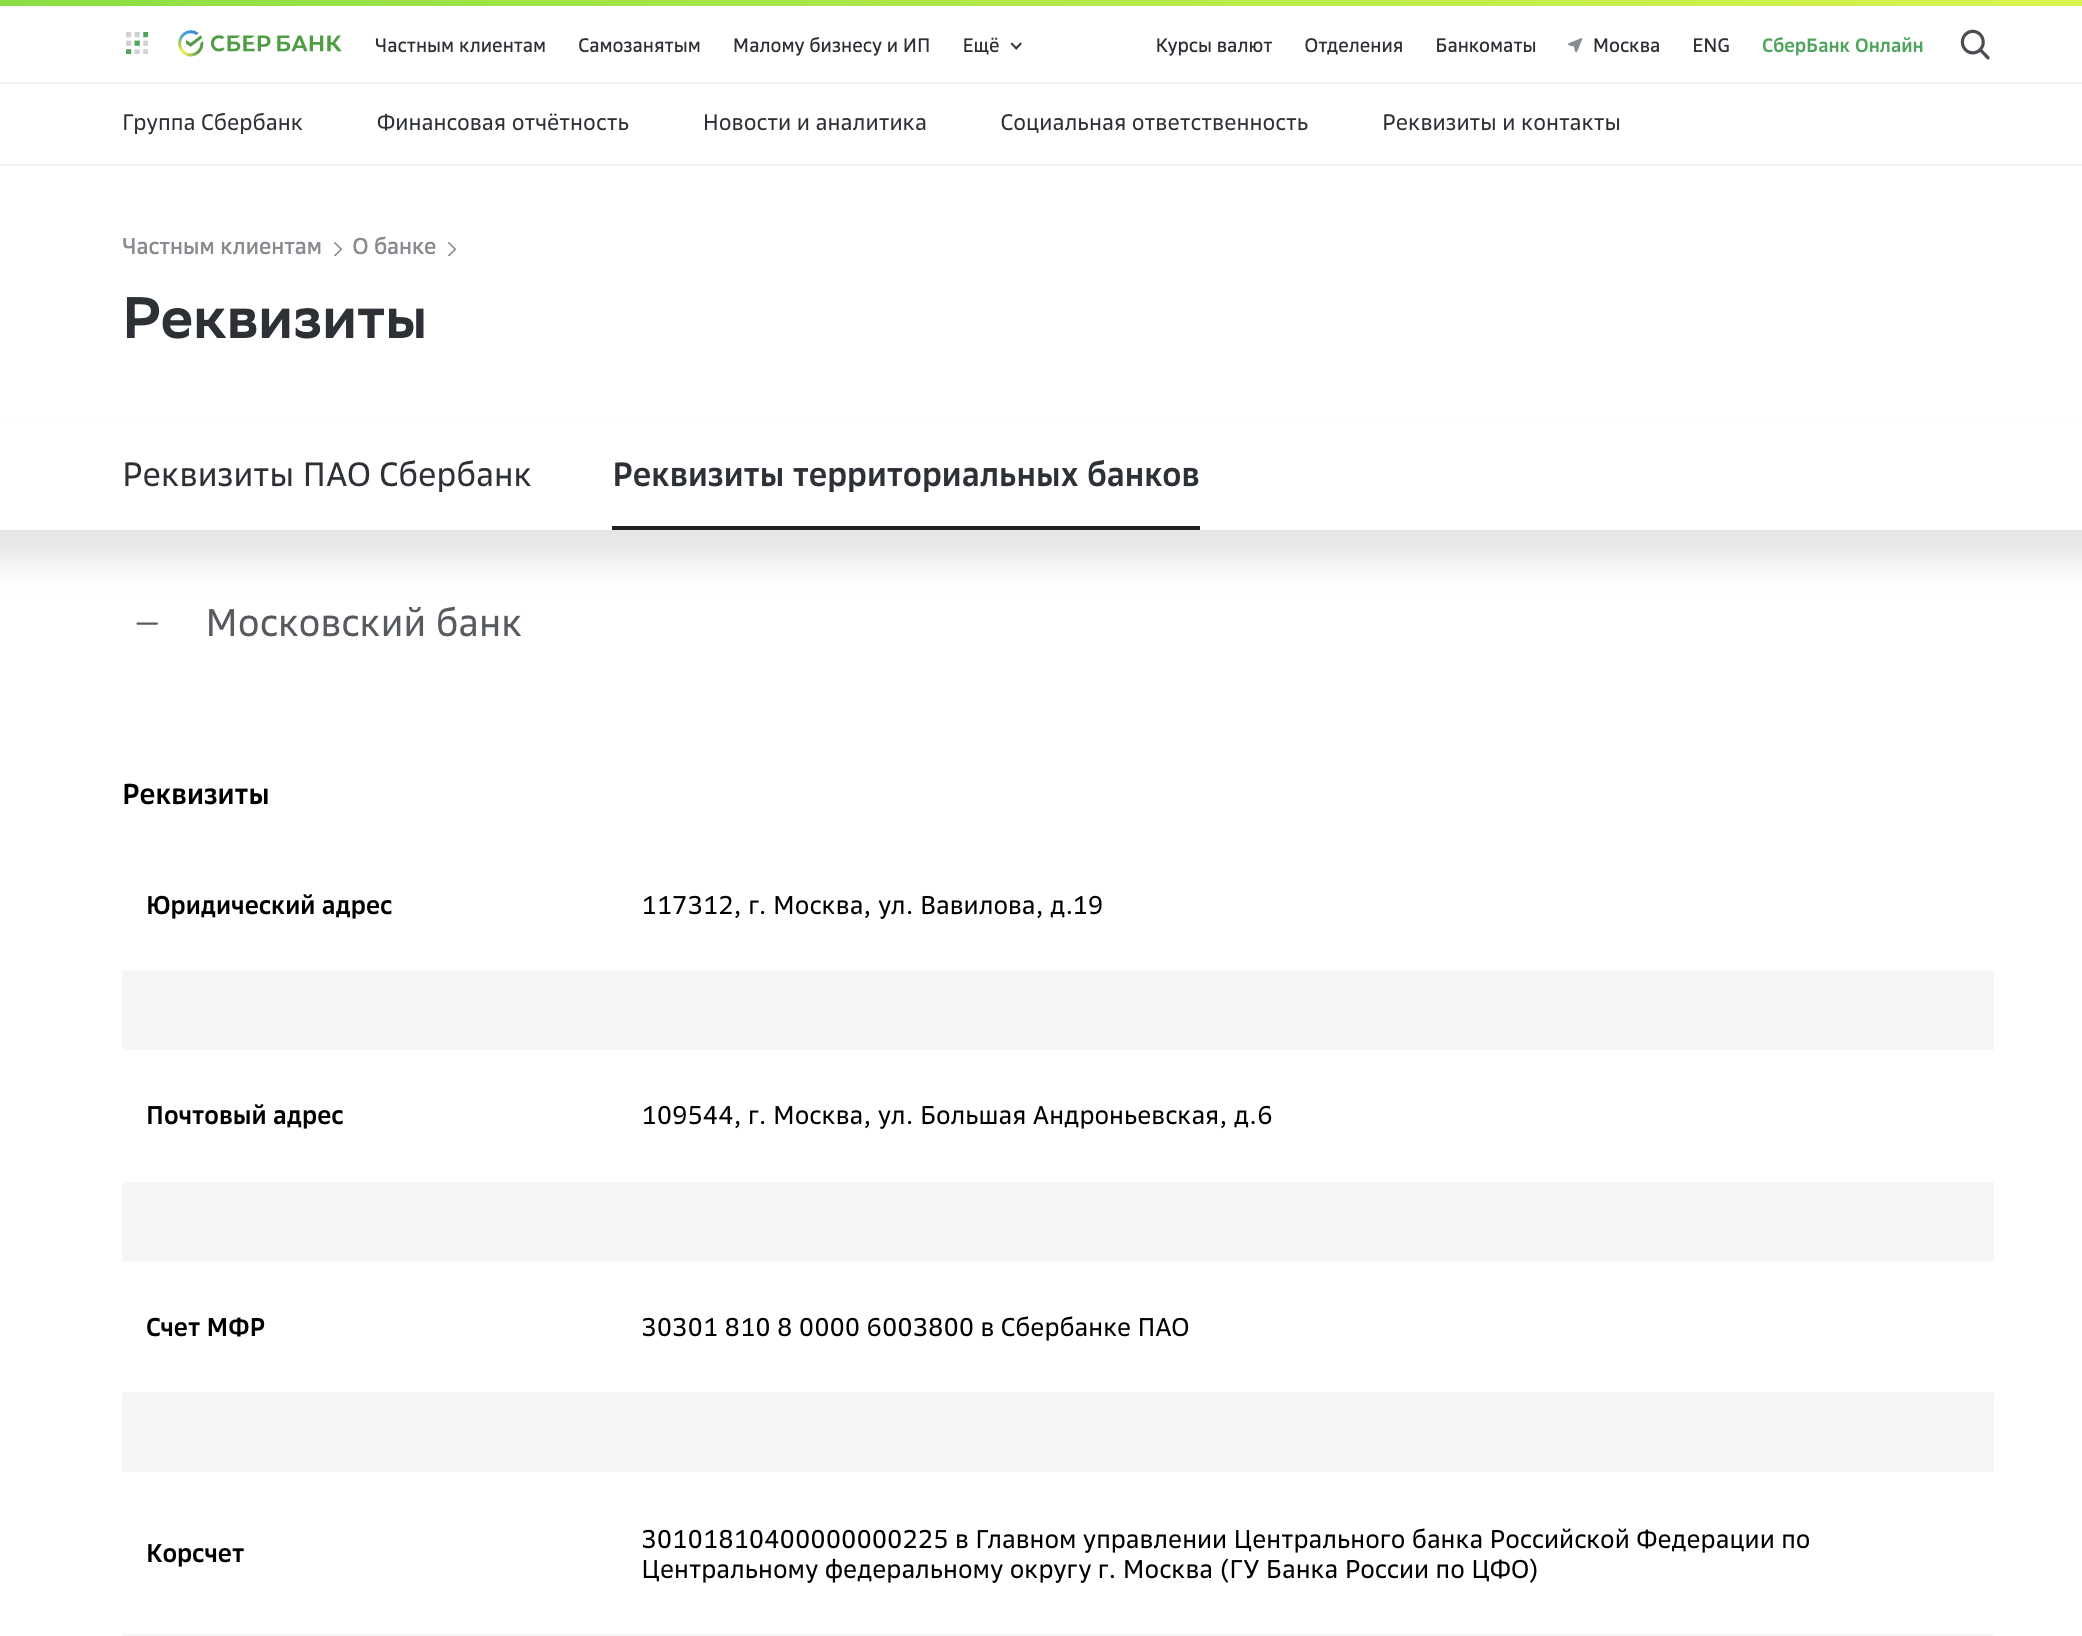Open Финансовая отчётность menu item

point(502,123)
